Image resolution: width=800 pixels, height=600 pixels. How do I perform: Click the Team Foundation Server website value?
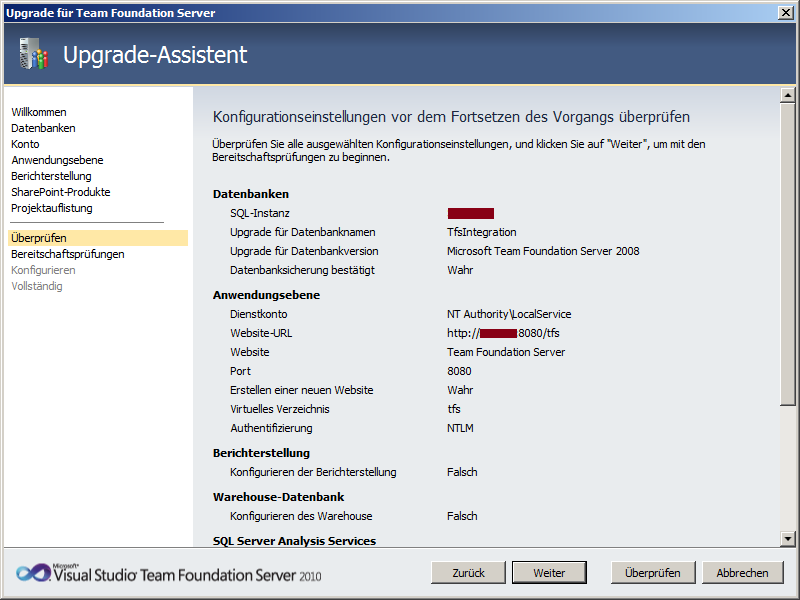click(506, 352)
